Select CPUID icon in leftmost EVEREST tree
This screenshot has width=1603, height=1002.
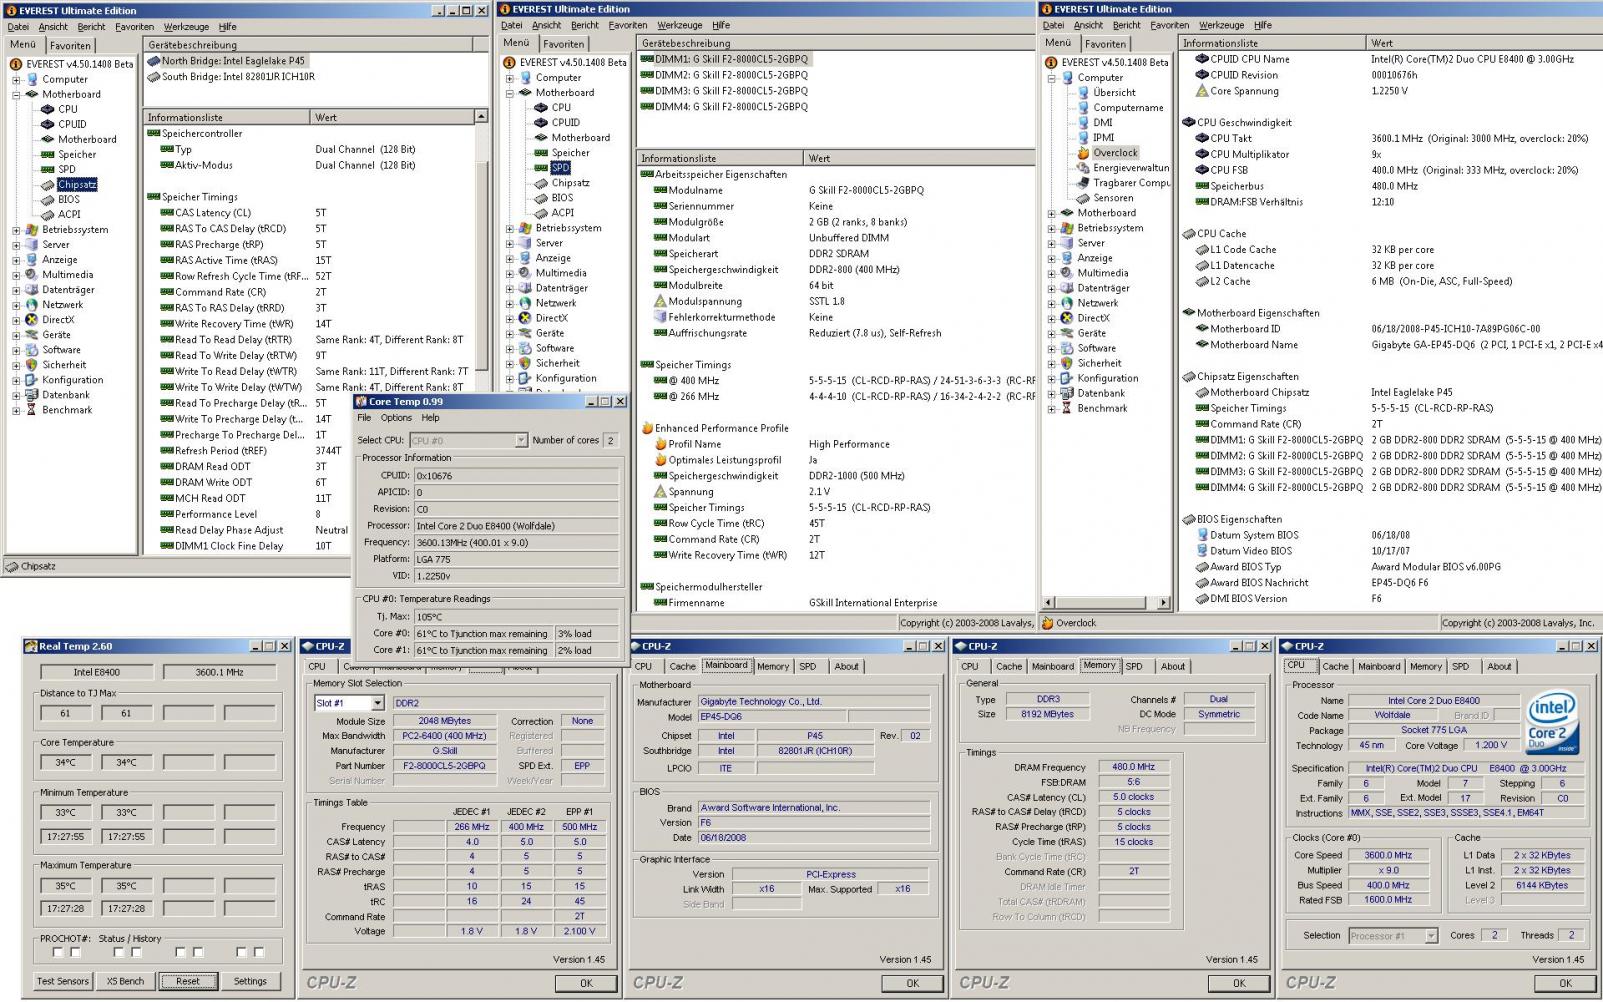48,124
